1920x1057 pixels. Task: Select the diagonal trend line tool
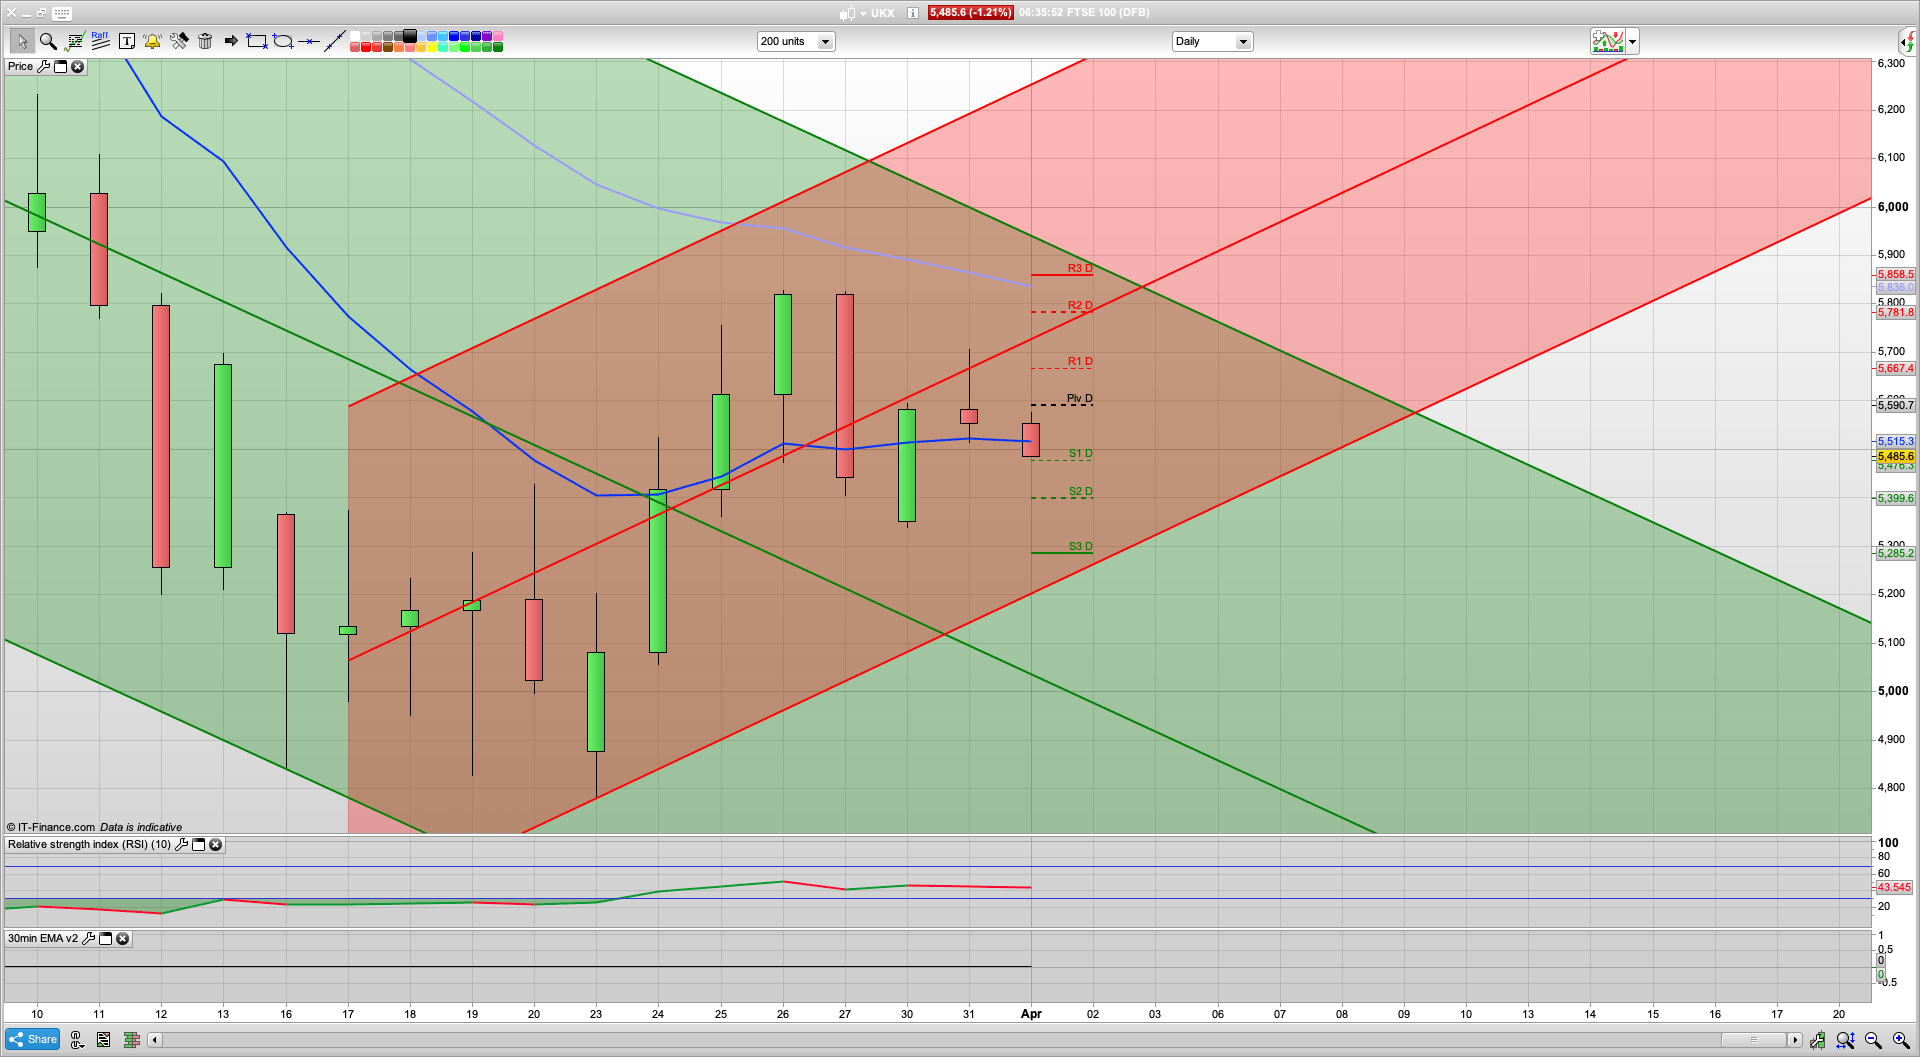click(x=335, y=41)
